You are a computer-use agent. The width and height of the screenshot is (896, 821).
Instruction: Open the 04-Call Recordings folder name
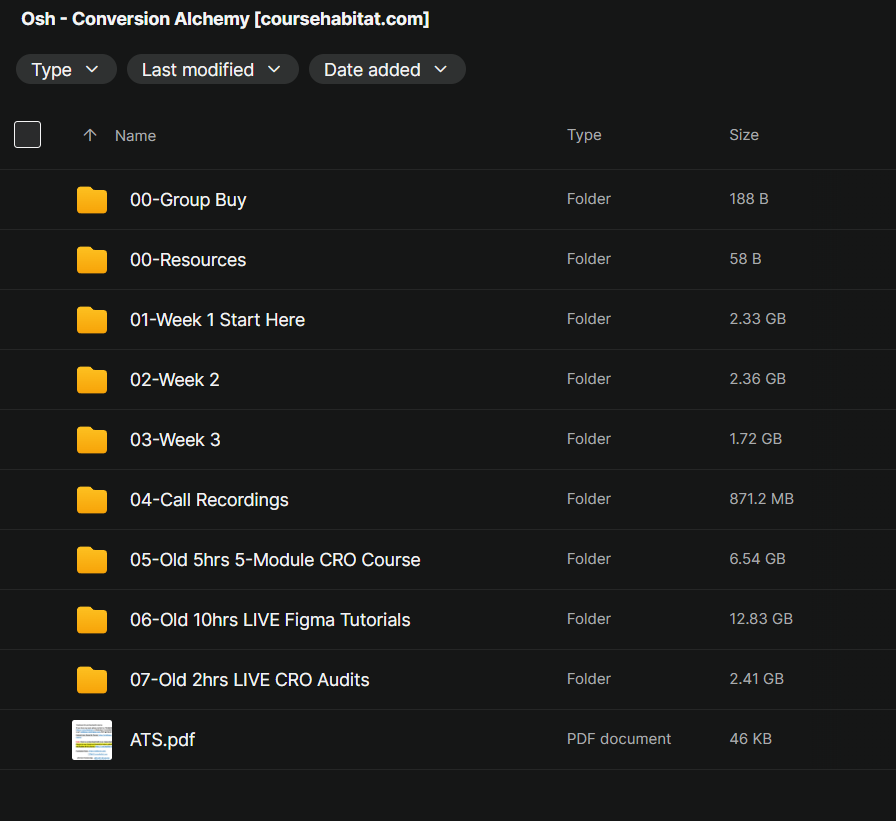coord(209,500)
